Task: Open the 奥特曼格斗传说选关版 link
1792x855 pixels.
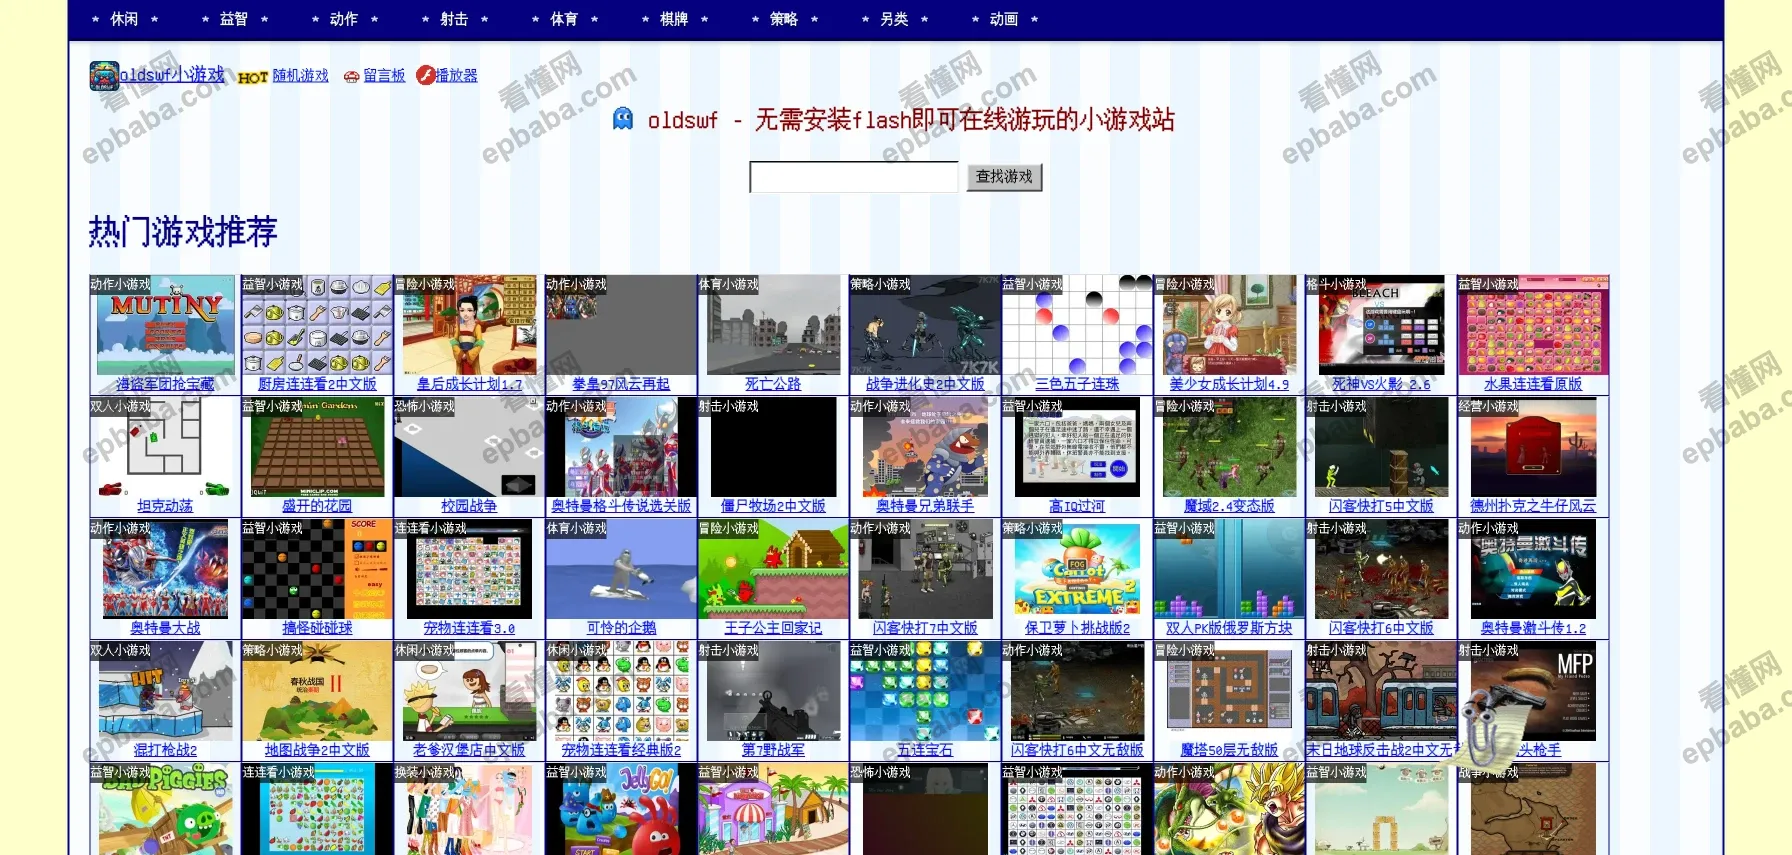Action: coord(621,506)
